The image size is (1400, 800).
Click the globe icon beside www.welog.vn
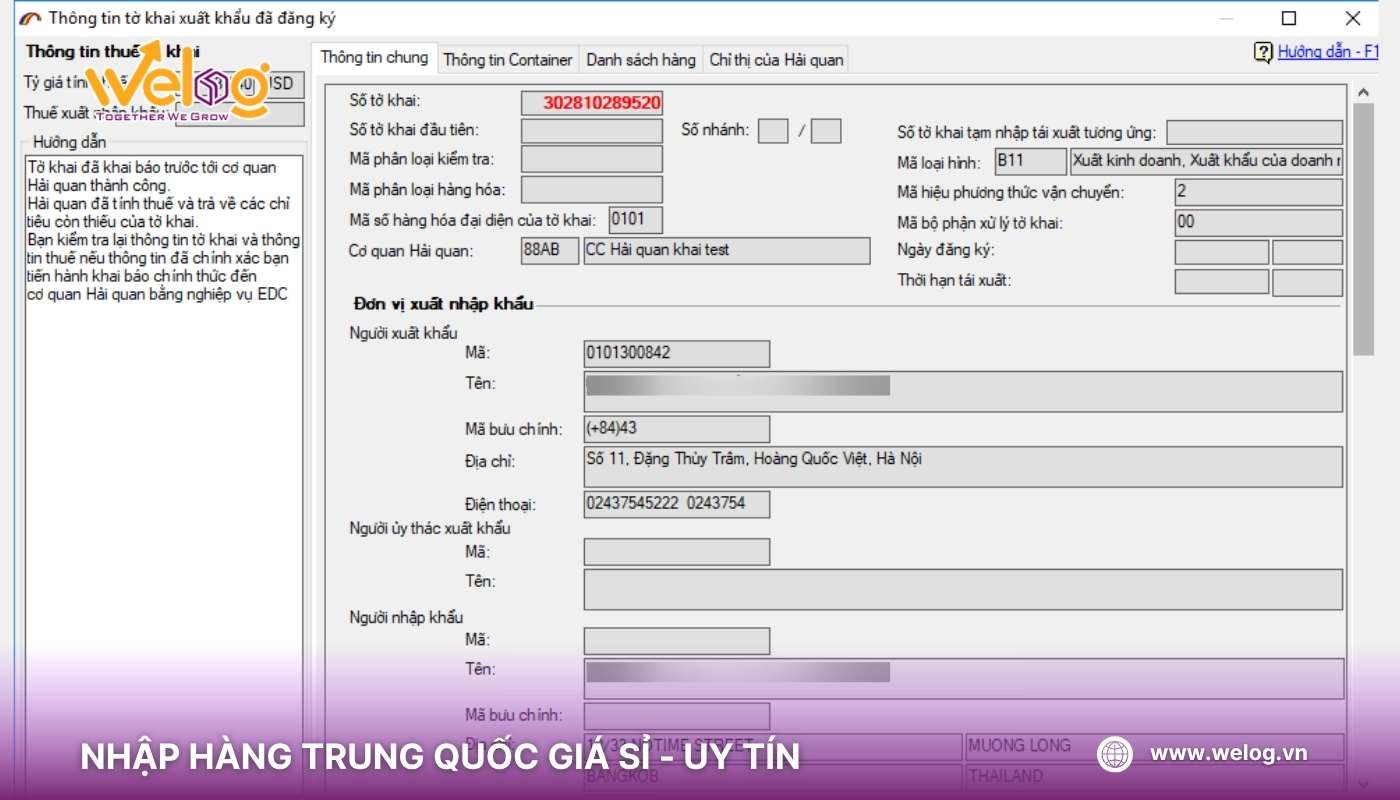pyautogui.click(x=1115, y=754)
